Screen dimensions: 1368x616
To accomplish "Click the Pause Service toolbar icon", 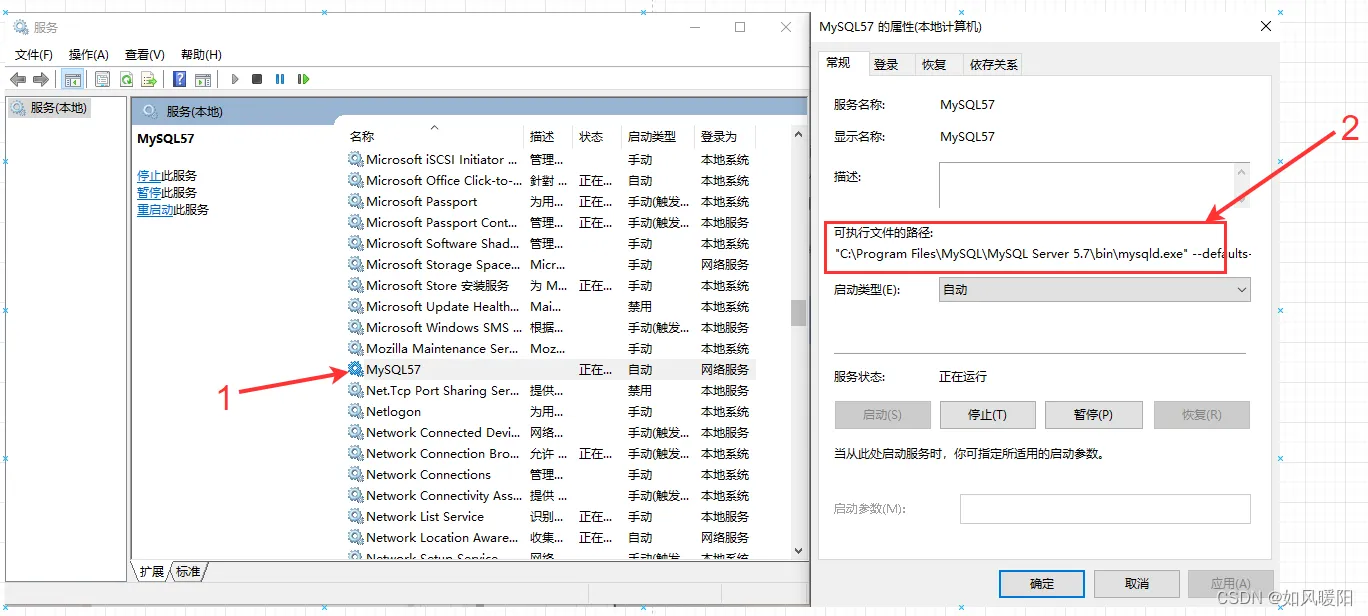I will pos(280,79).
